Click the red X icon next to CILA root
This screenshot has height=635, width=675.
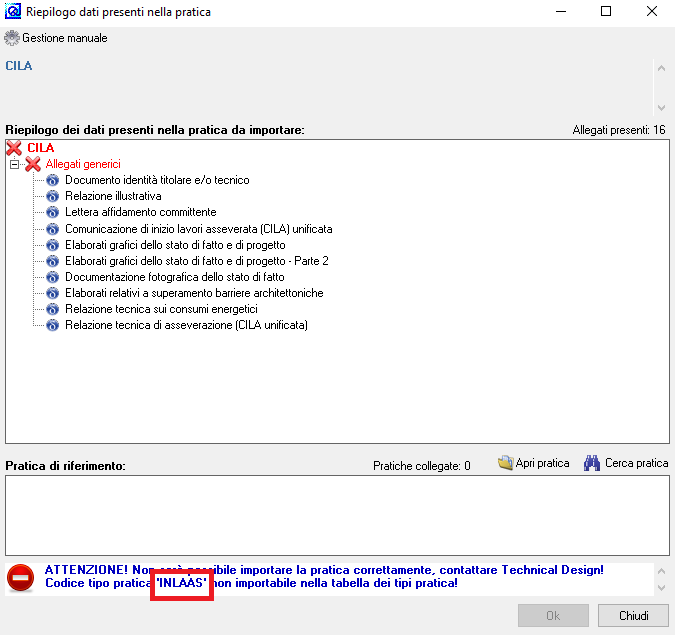[14, 148]
